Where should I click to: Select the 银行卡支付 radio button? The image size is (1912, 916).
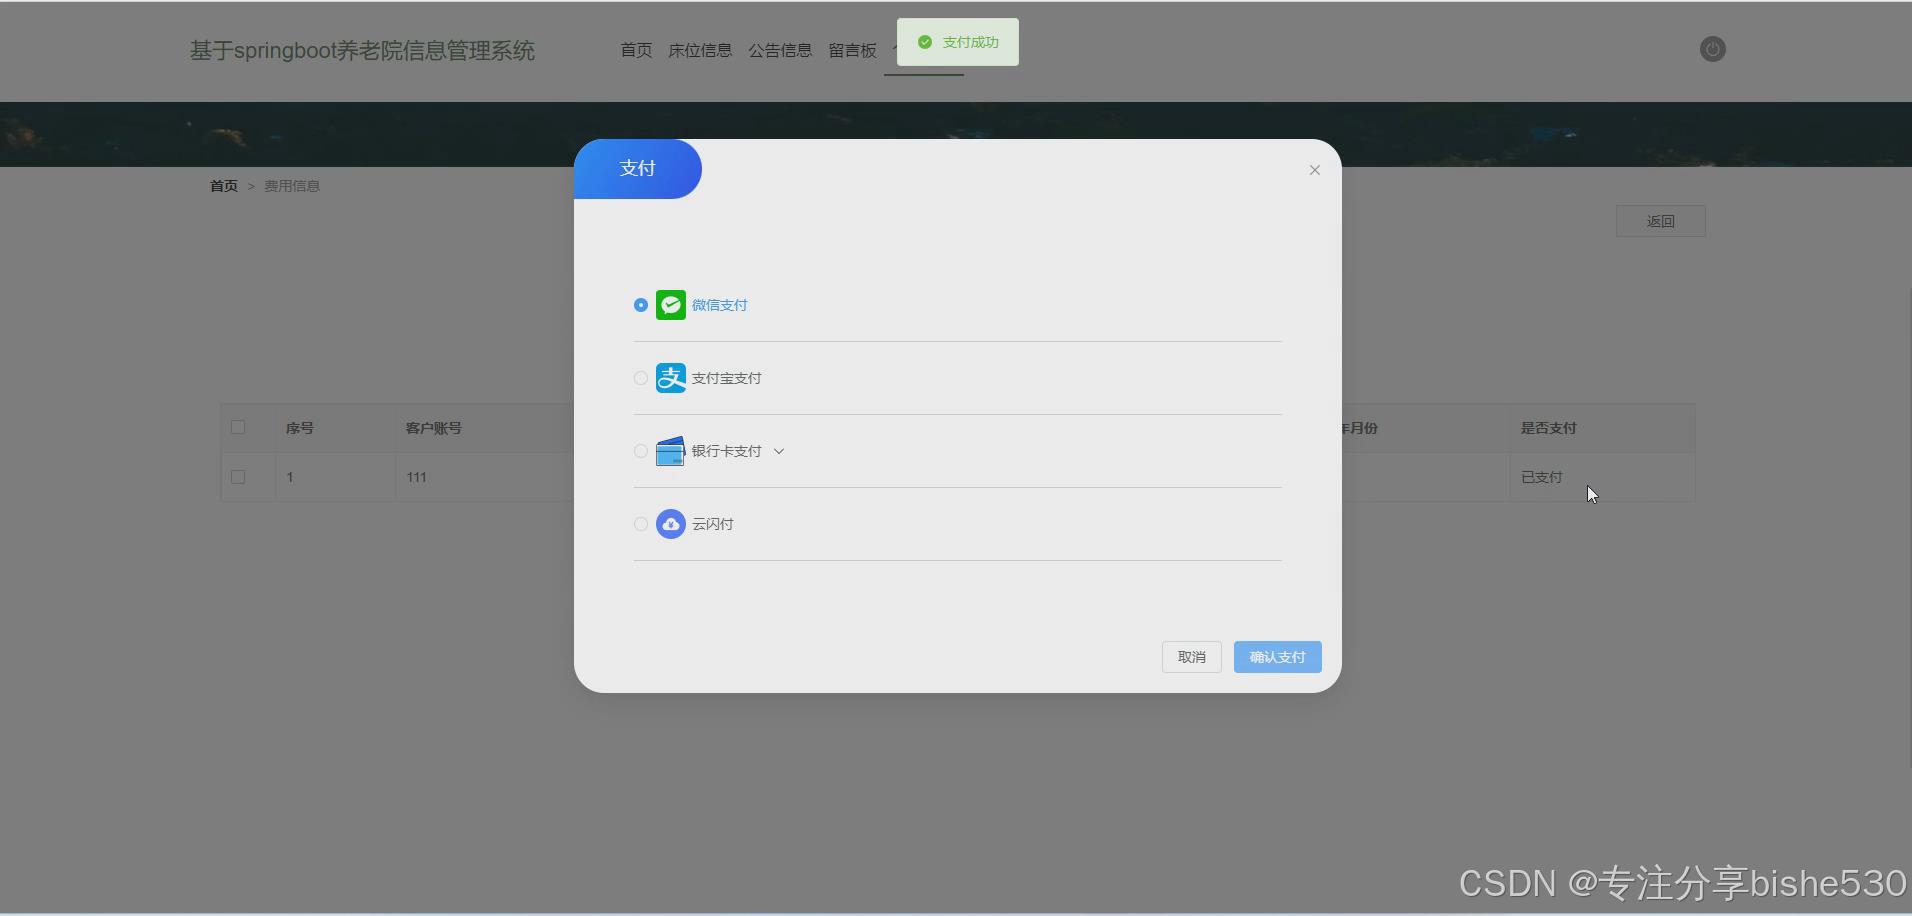(x=641, y=451)
